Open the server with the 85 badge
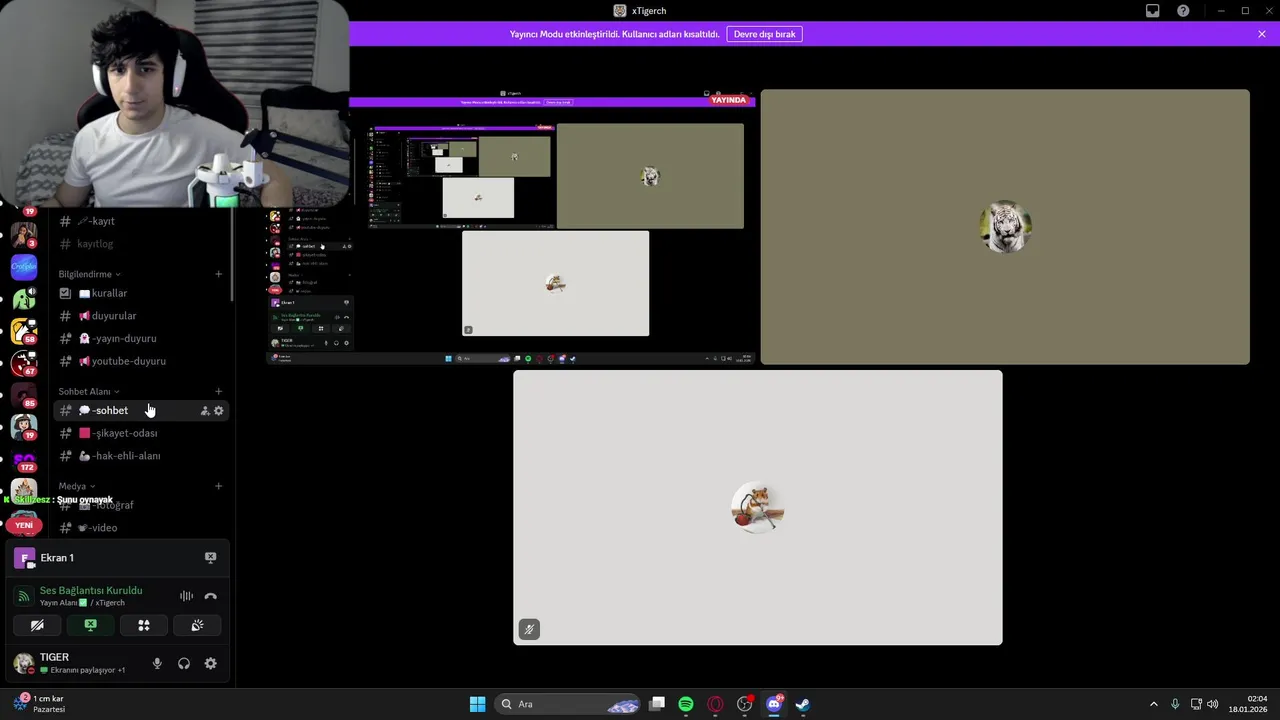 (24, 398)
